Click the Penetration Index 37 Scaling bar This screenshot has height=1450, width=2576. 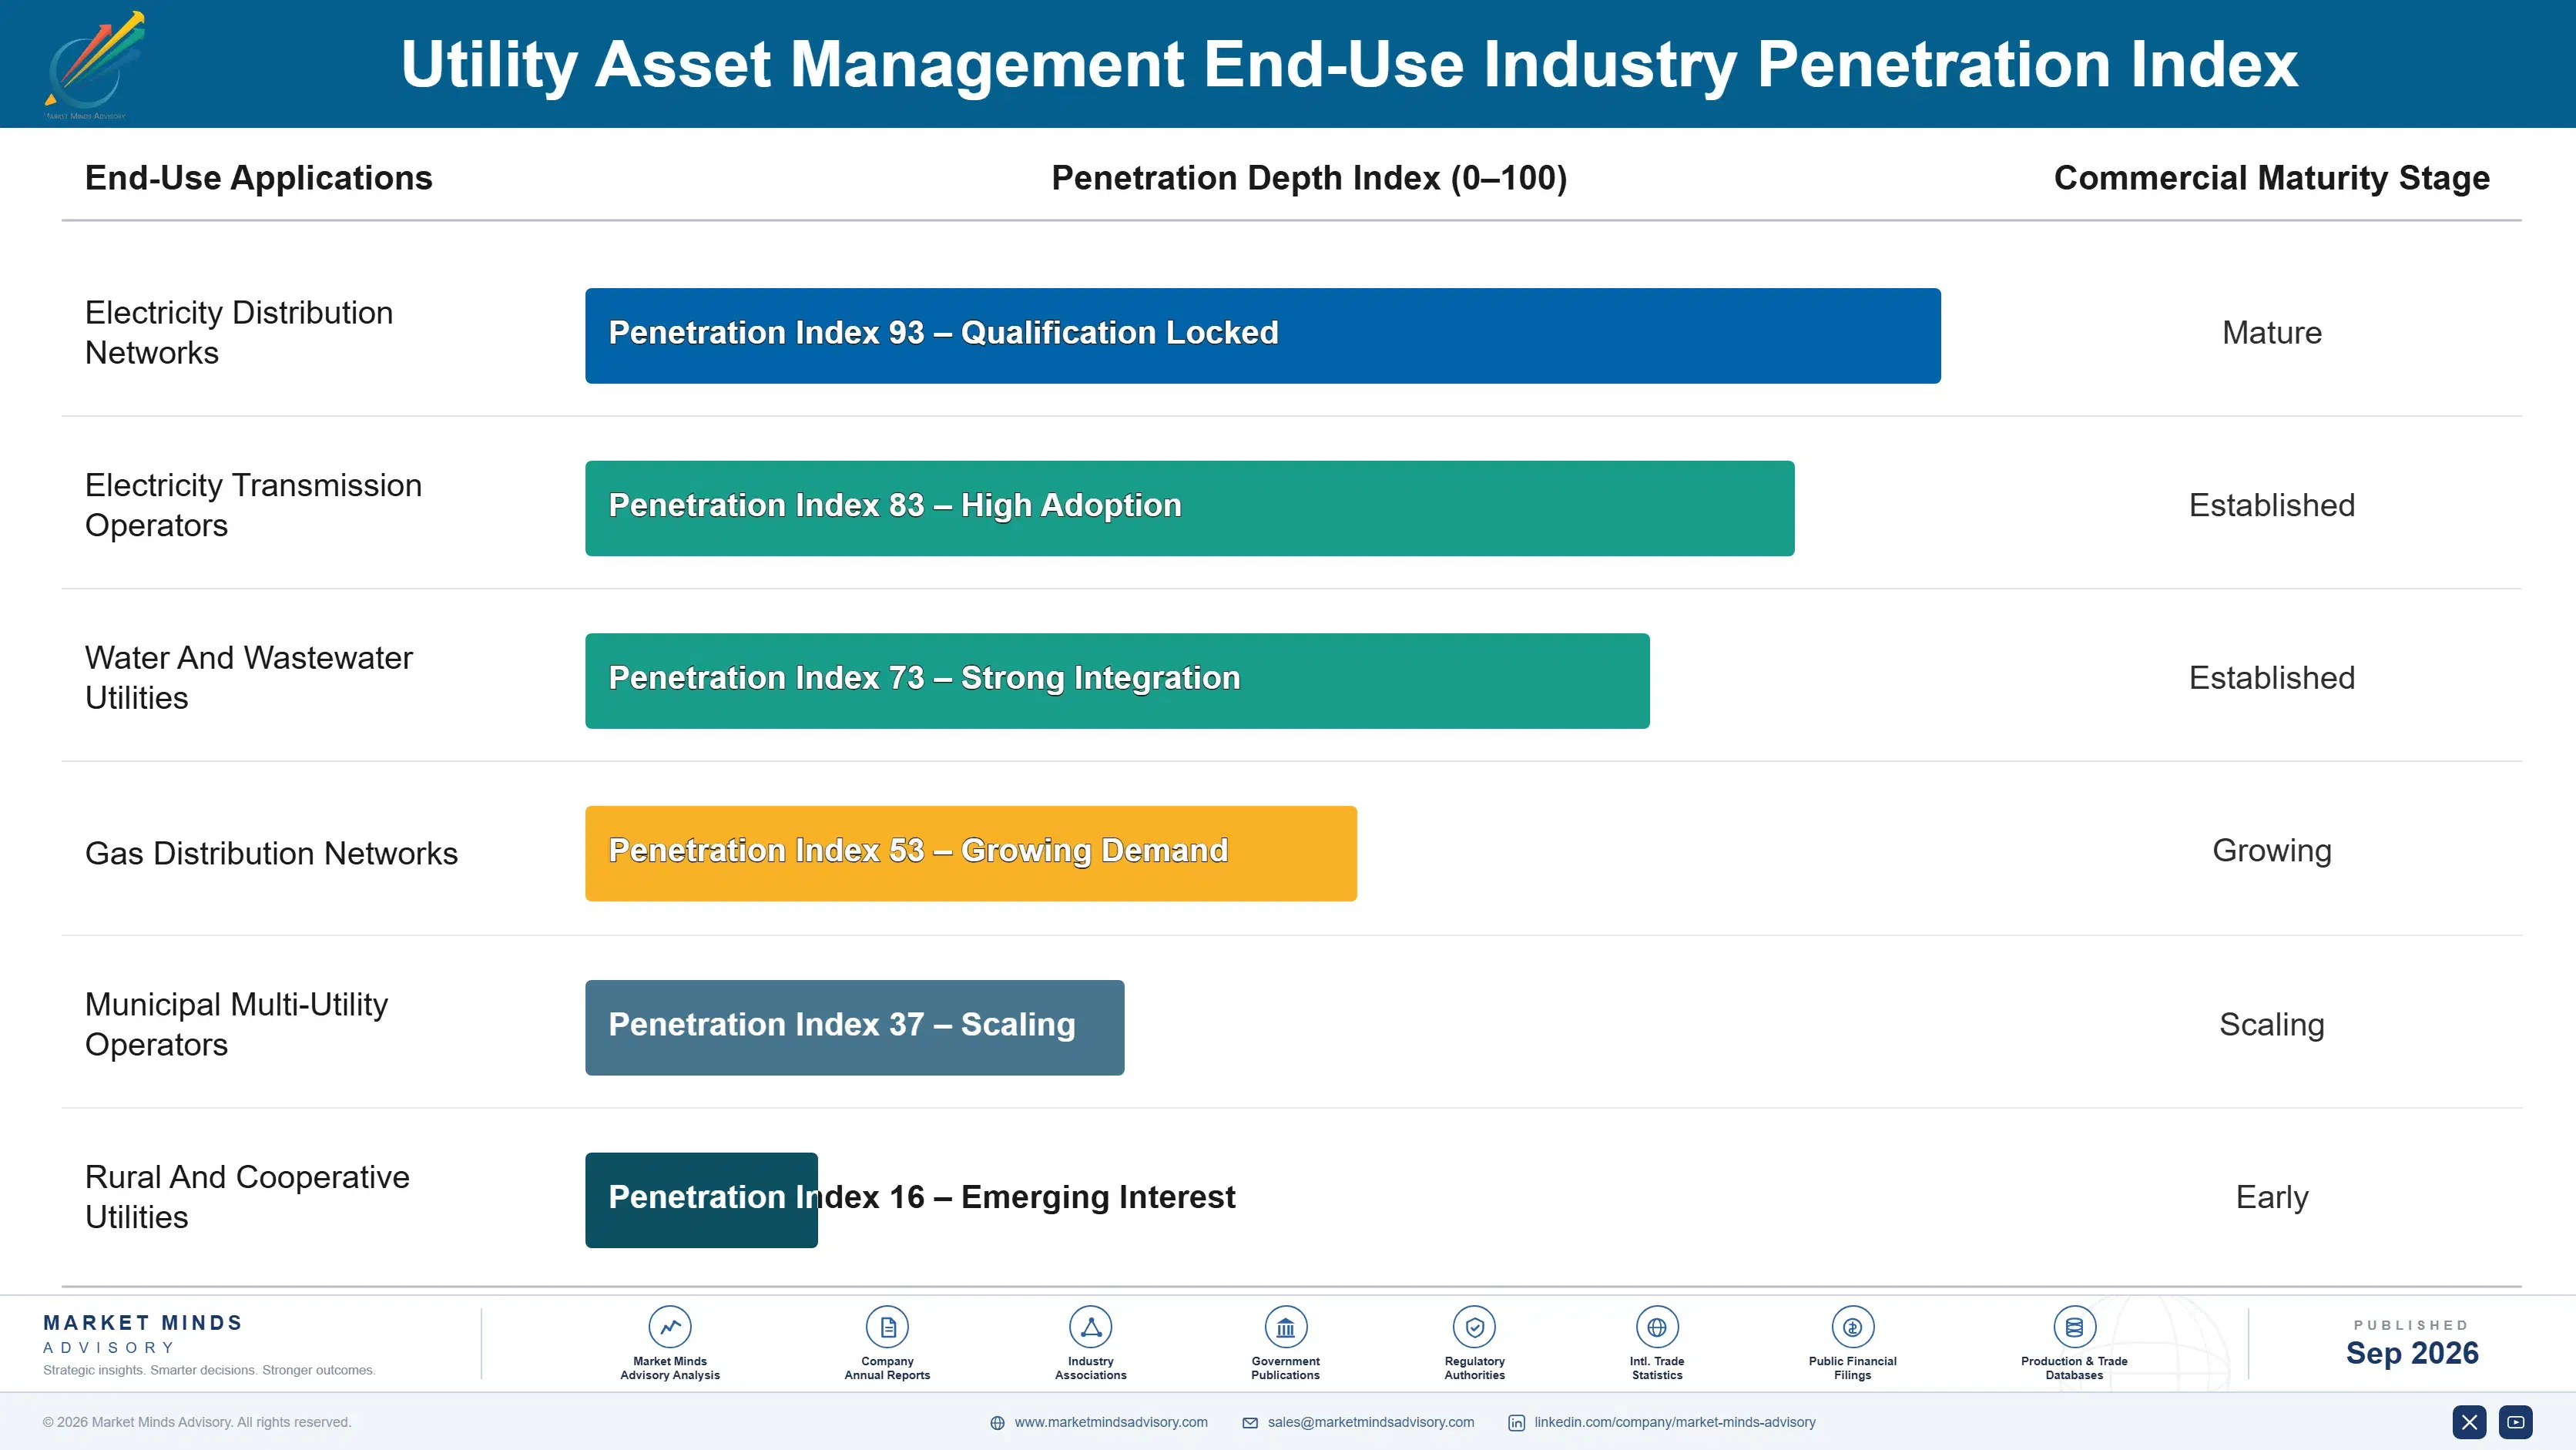click(854, 1027)
